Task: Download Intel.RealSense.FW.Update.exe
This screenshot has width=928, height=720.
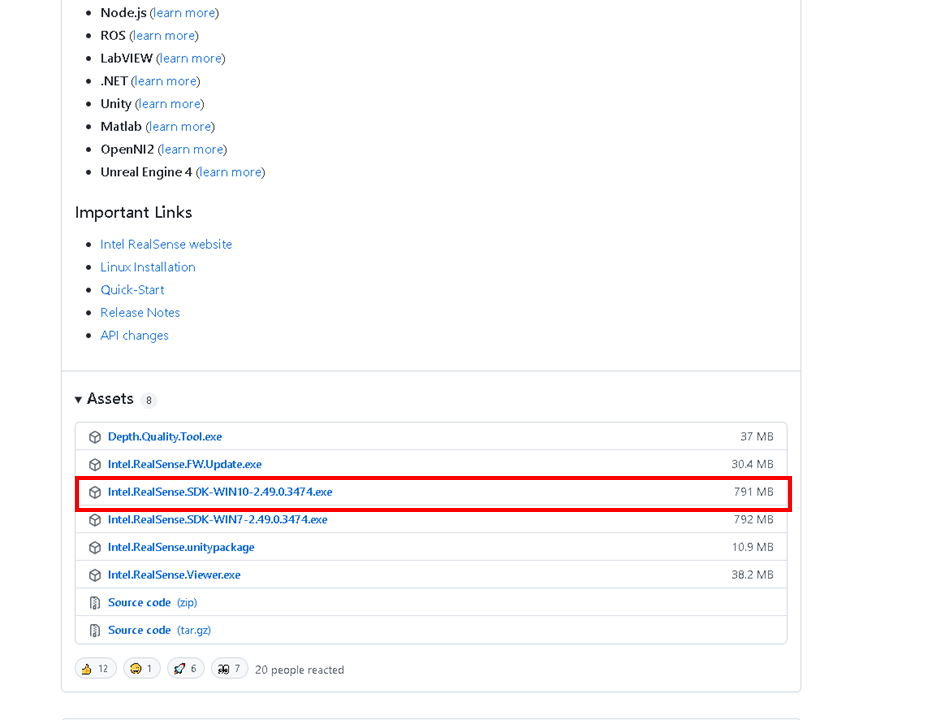Action: click(x=185, y=464)
